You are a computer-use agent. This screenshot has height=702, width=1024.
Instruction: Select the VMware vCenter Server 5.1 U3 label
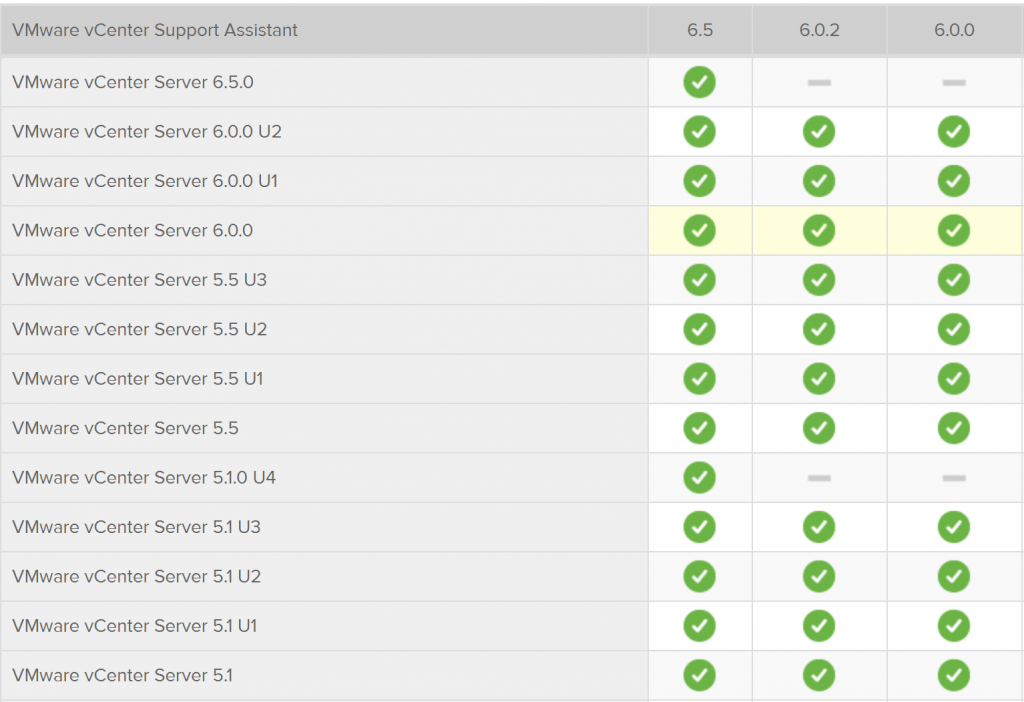(136, 527)
